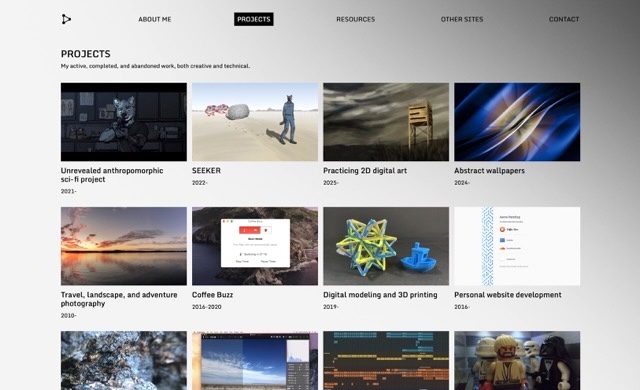
Task: Click the 'Abstract wallpapers' title link
Action: point(489,171)
